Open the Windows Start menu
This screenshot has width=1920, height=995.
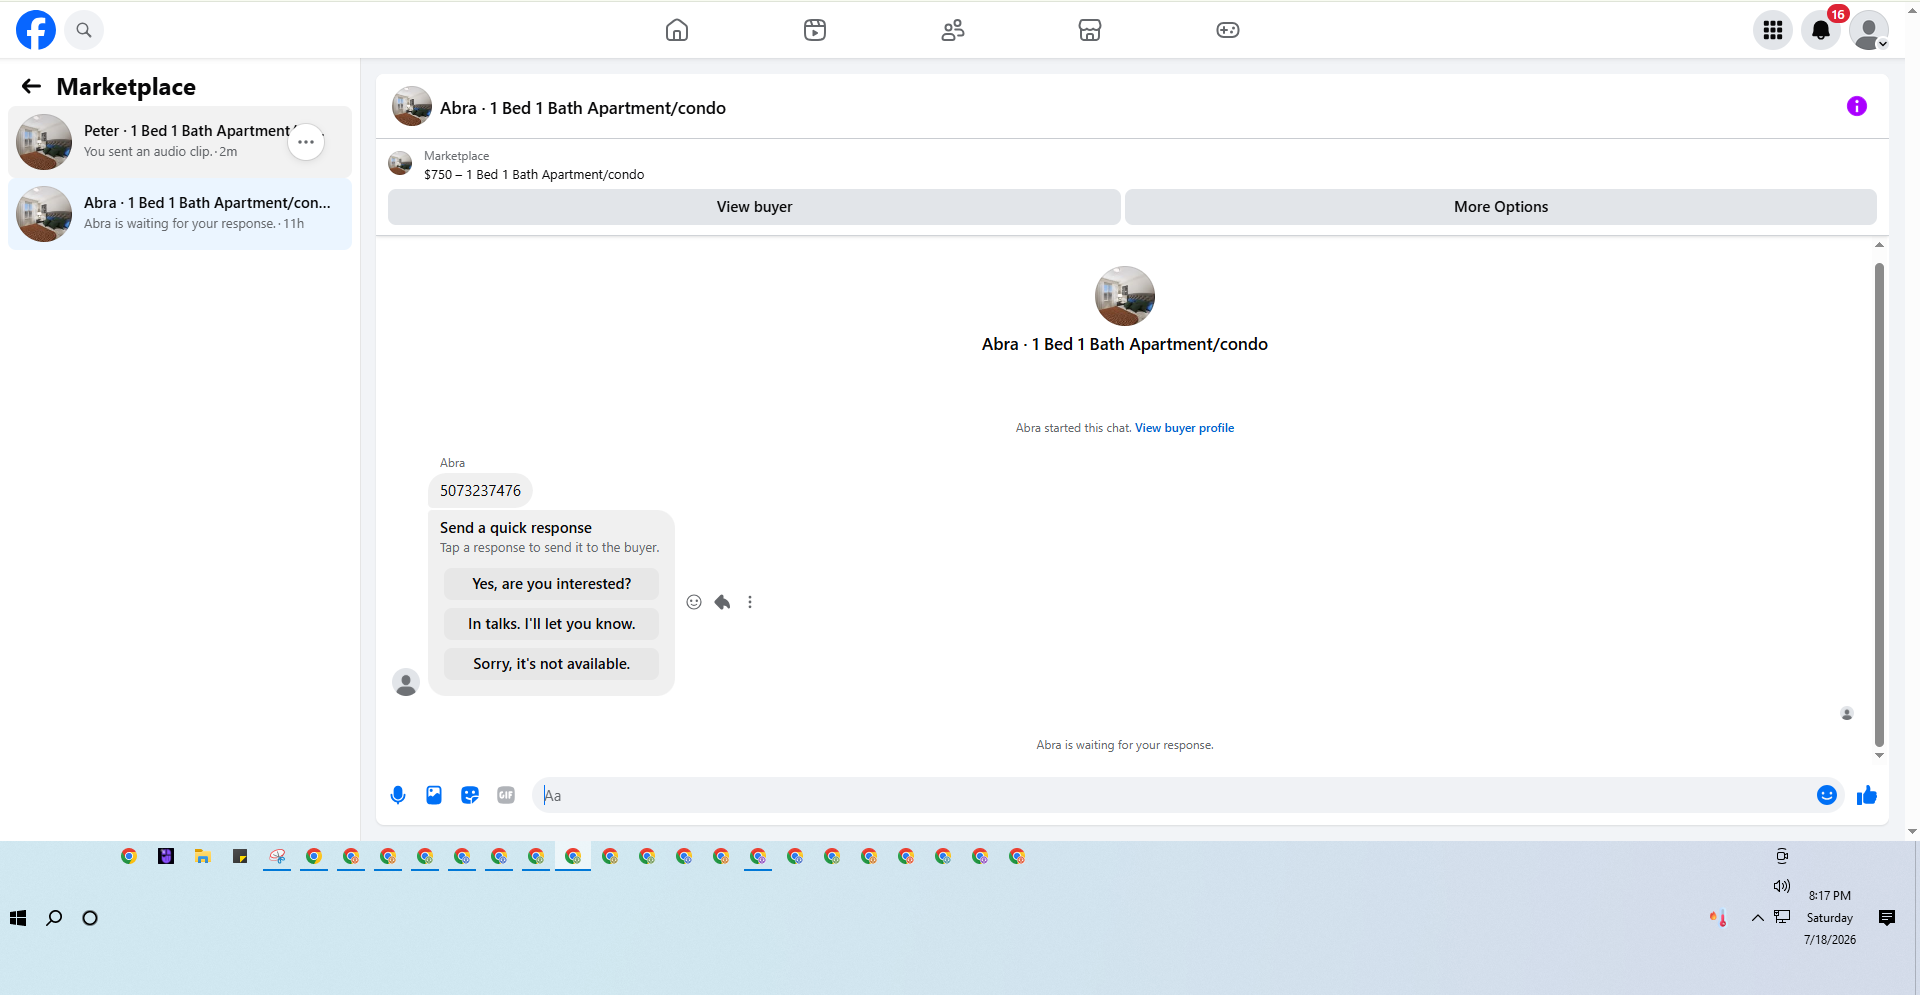coord(18,918)
